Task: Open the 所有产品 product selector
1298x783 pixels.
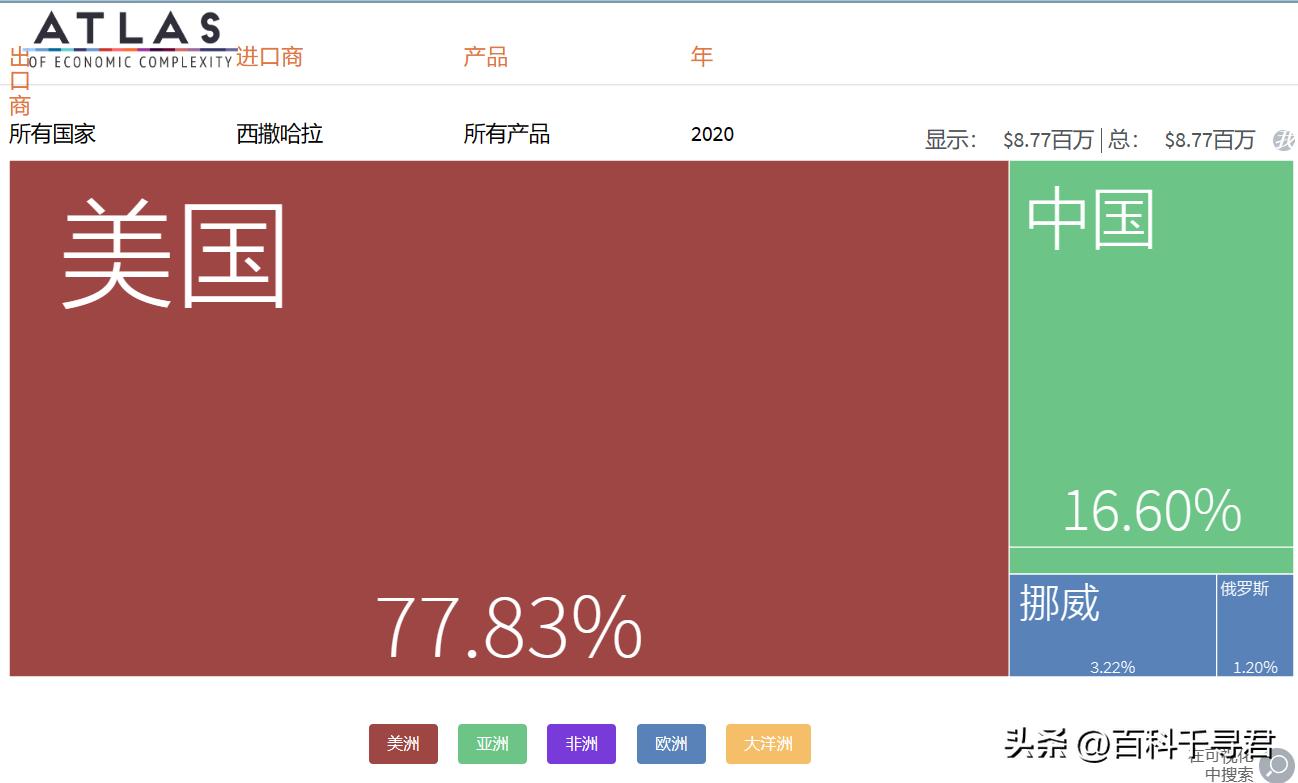Action: pyautogui.click(x=507, y=134)
